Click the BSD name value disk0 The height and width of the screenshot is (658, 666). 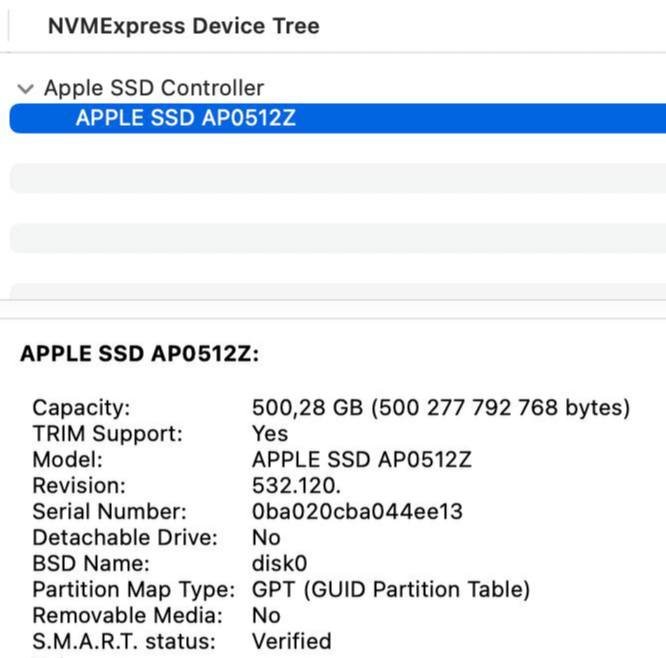tap(279, 564)
